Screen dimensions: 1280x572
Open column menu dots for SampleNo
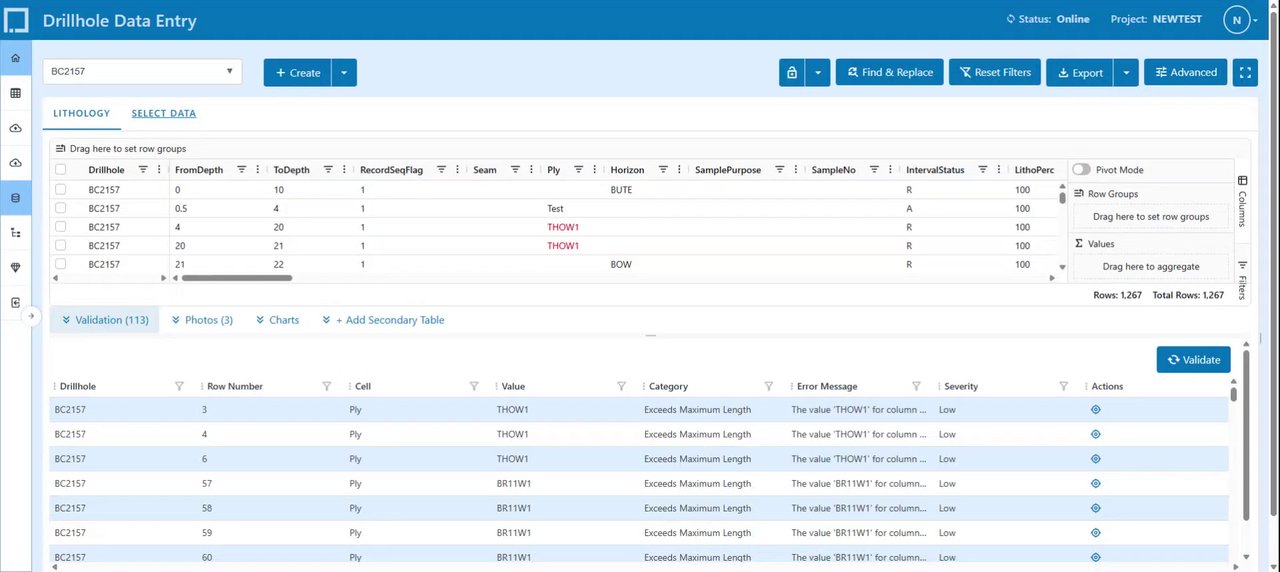click(890, 170)
